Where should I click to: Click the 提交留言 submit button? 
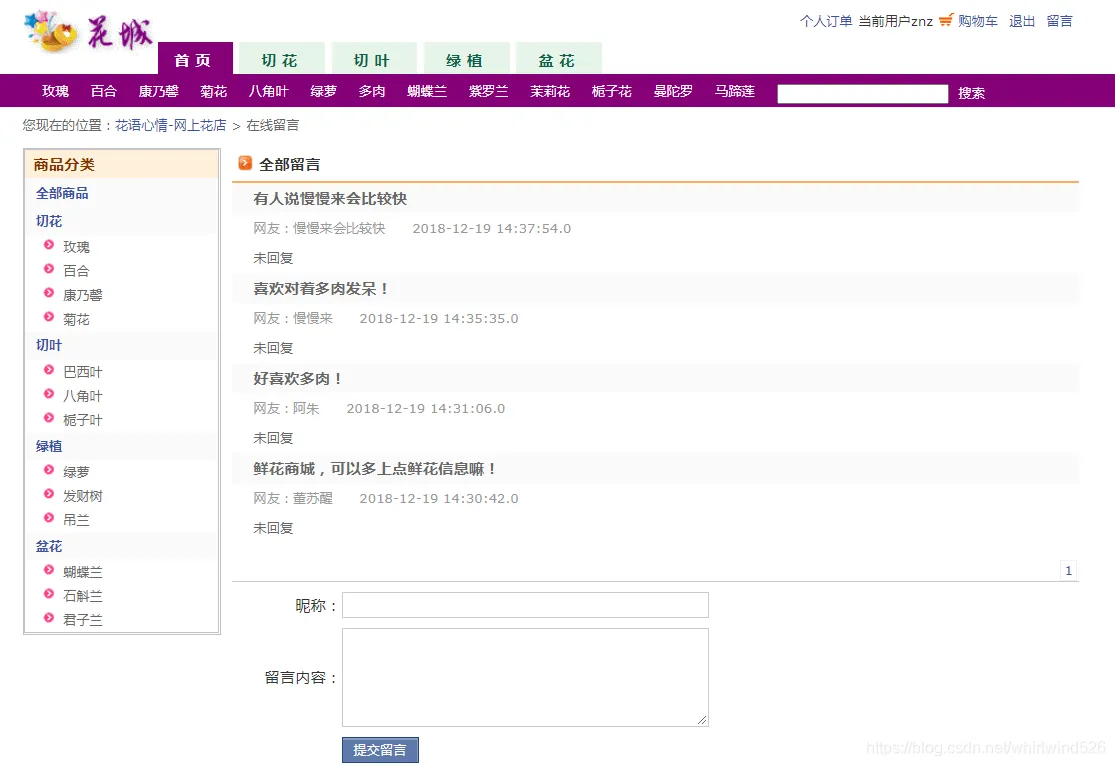380,750
